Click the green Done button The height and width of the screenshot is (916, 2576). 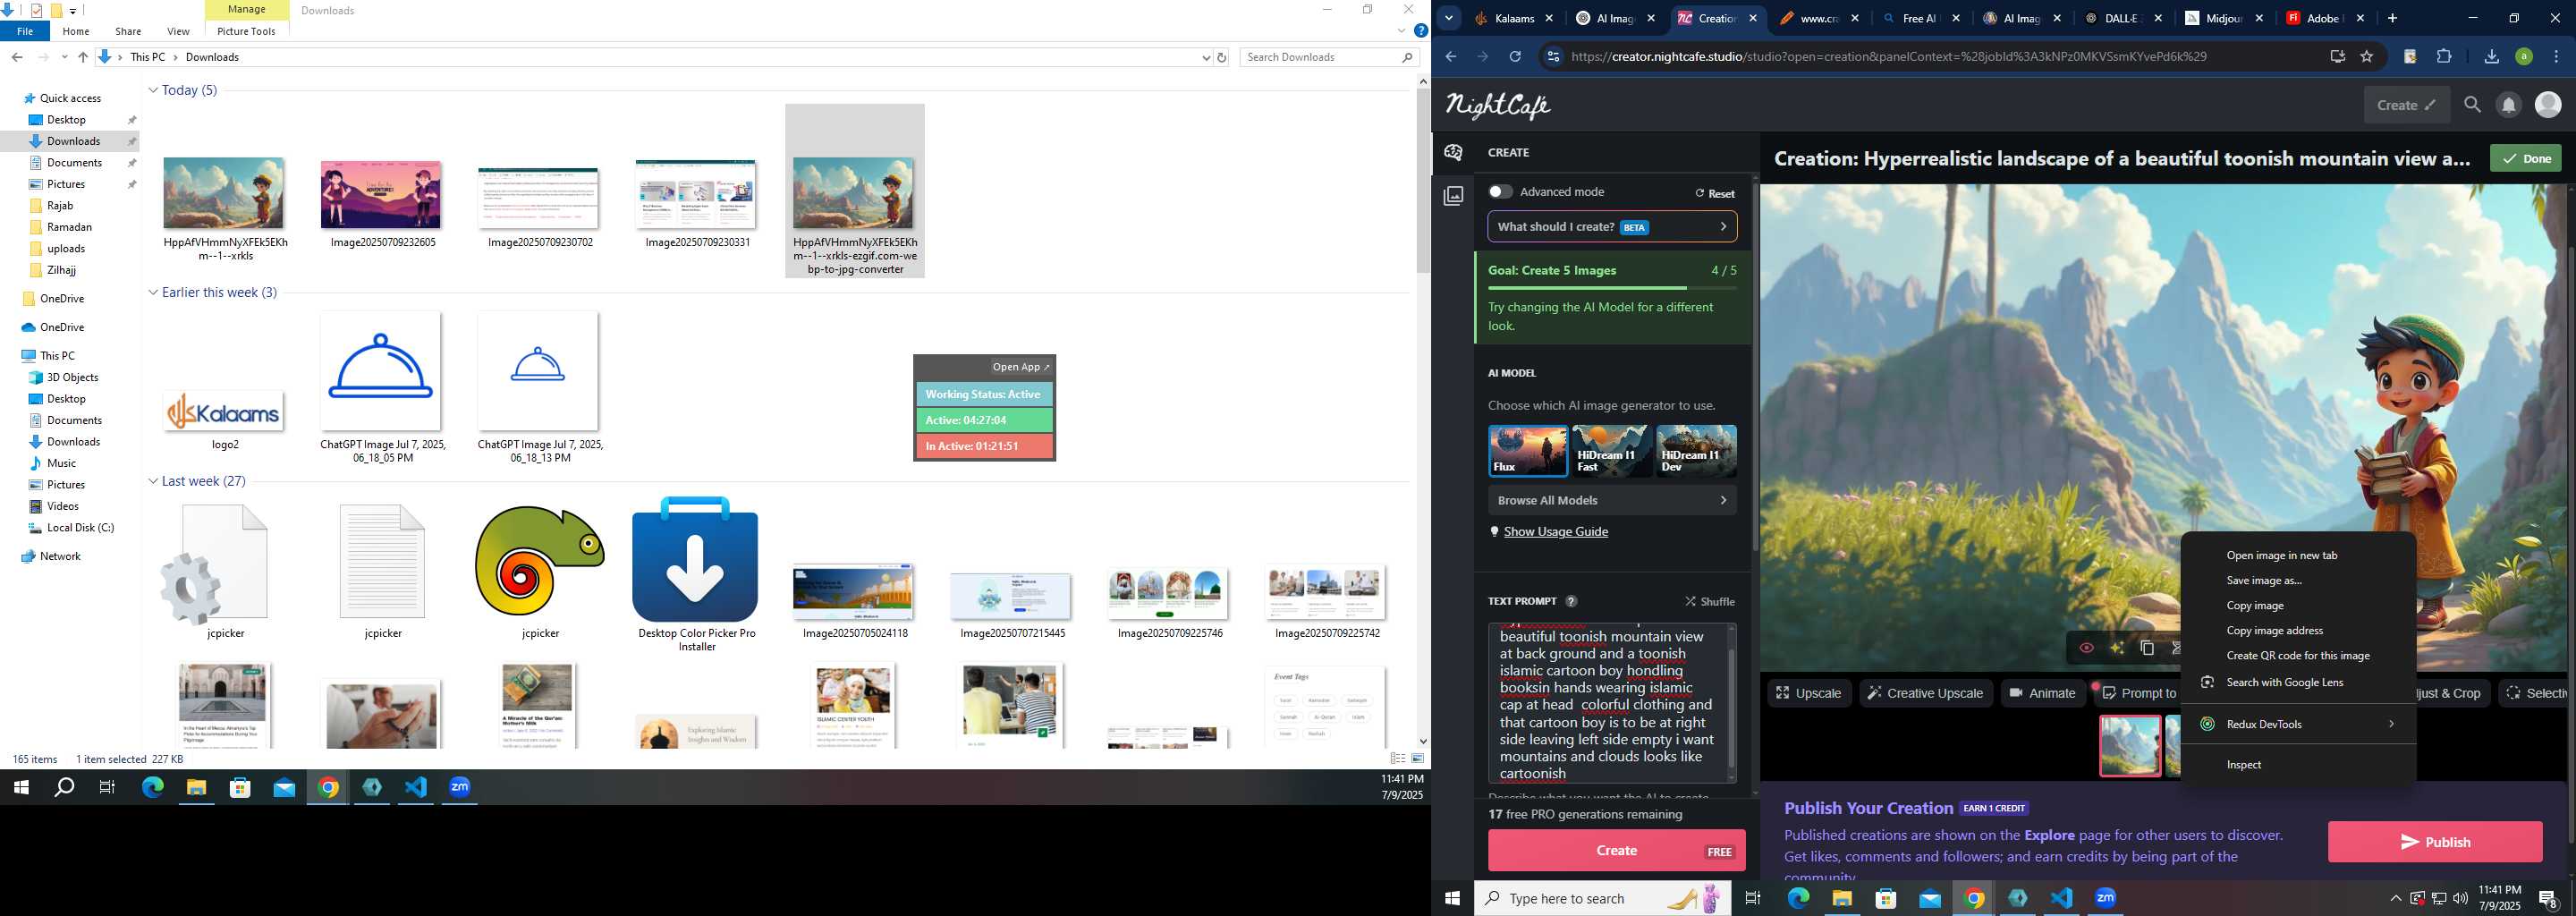click(x=2525, y=158)
